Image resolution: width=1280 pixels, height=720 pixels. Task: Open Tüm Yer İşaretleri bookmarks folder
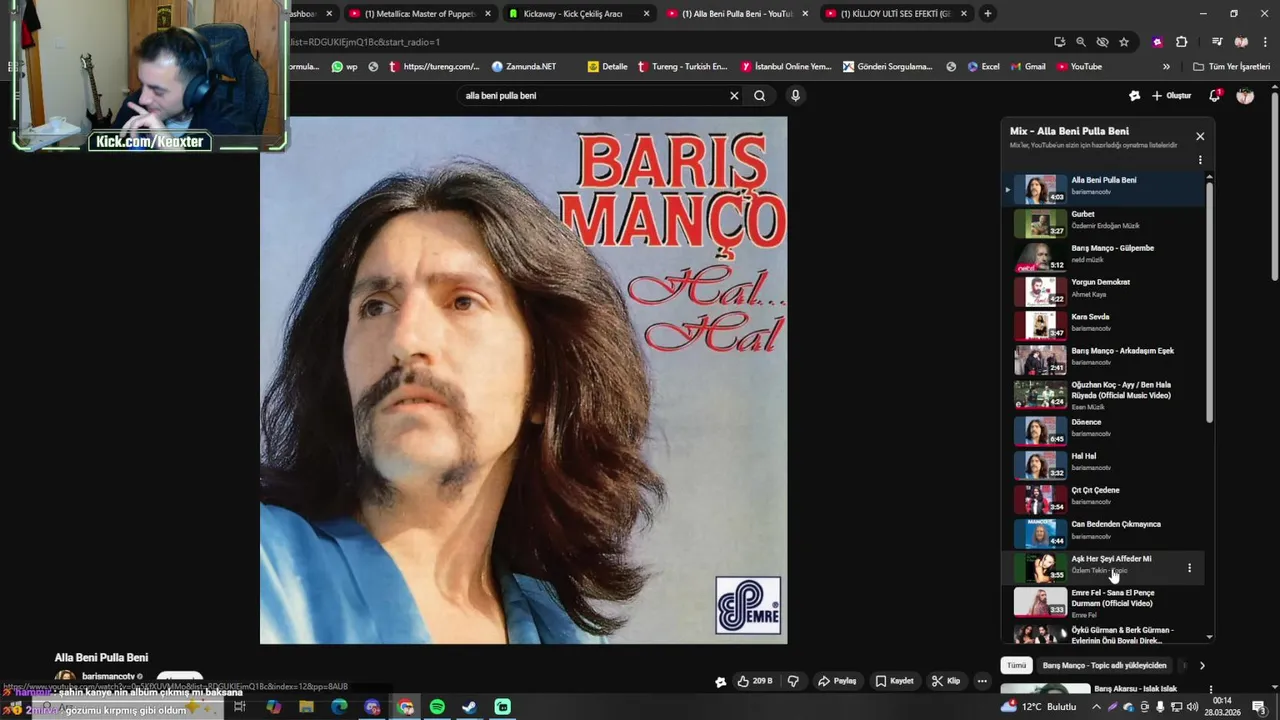click(1231, 67)
